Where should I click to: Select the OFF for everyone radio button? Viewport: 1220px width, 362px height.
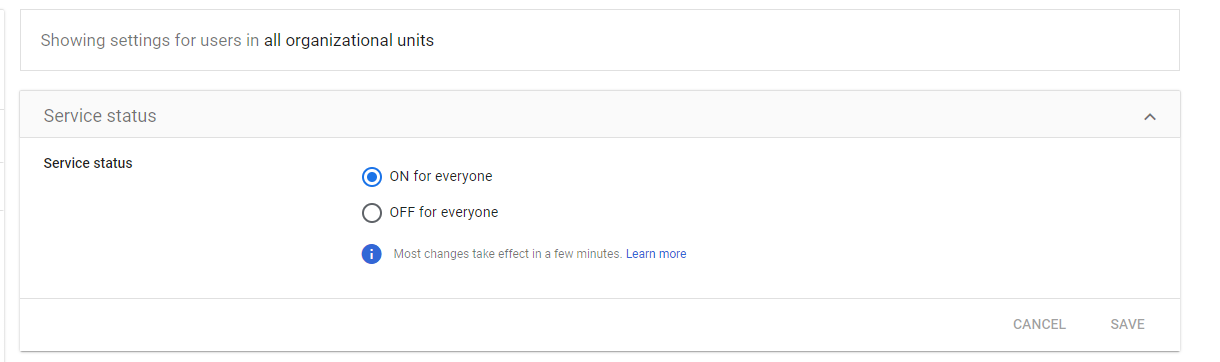pos(371,213)
